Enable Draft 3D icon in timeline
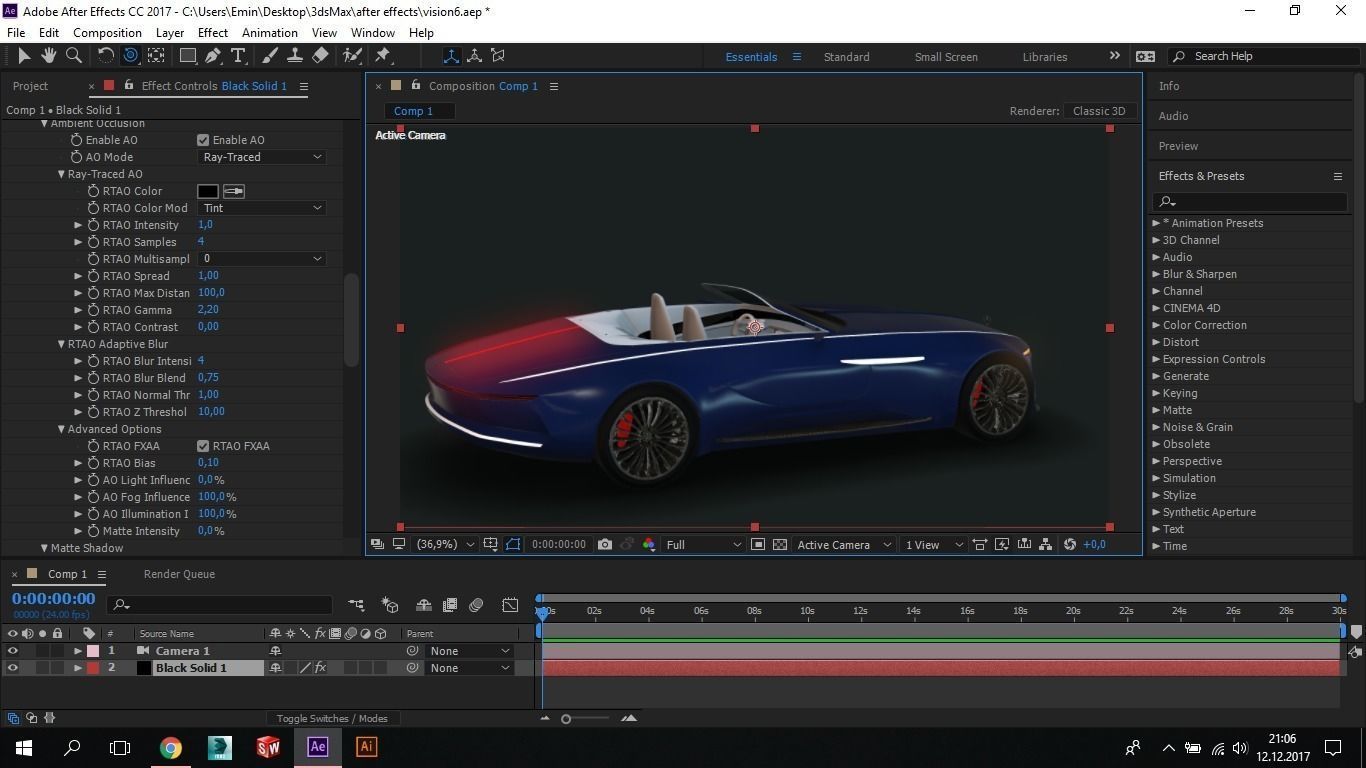1366x768 pixels. coord(390,605)
